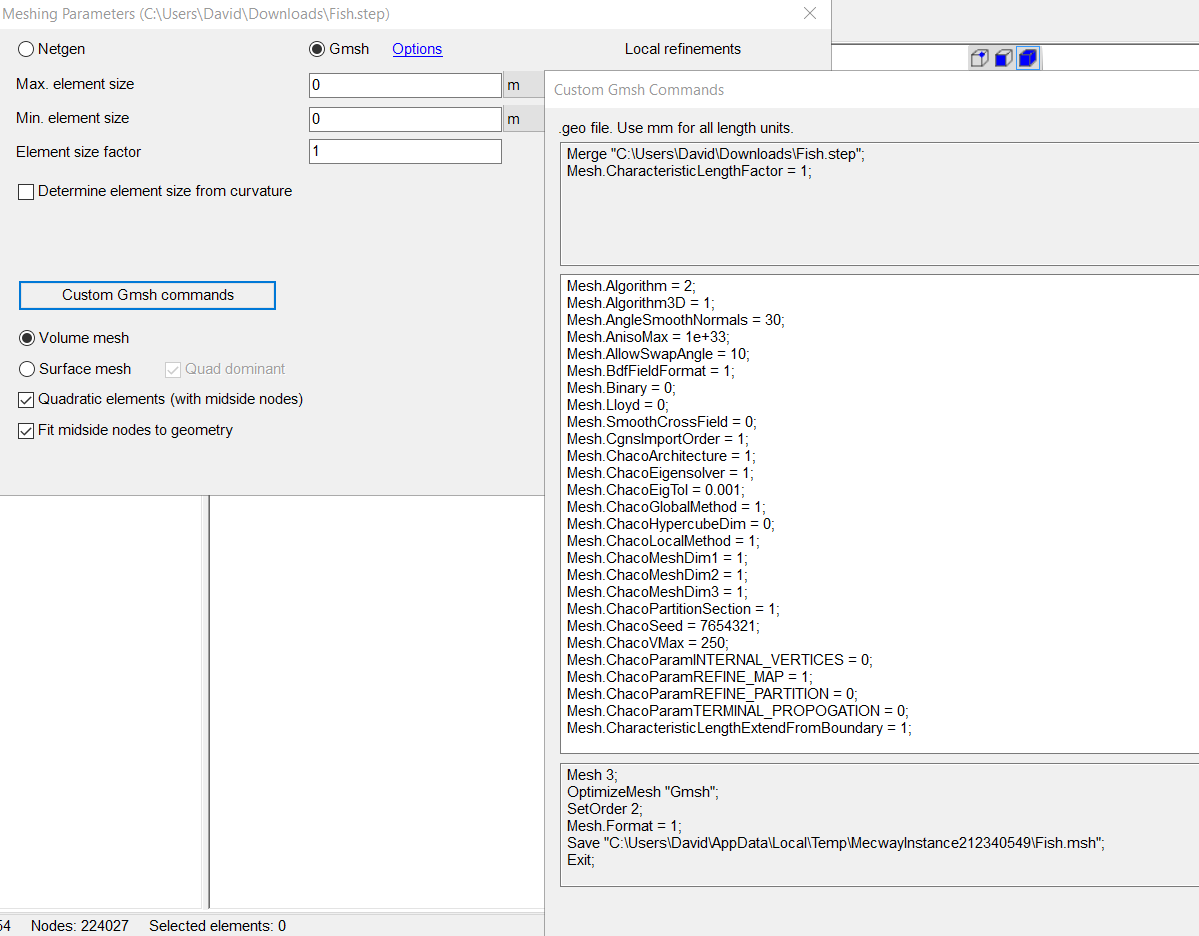Place the cursor in the Mesh.Algorithm3D = 1 line
1199x936 pixels.
coord(641,303)
